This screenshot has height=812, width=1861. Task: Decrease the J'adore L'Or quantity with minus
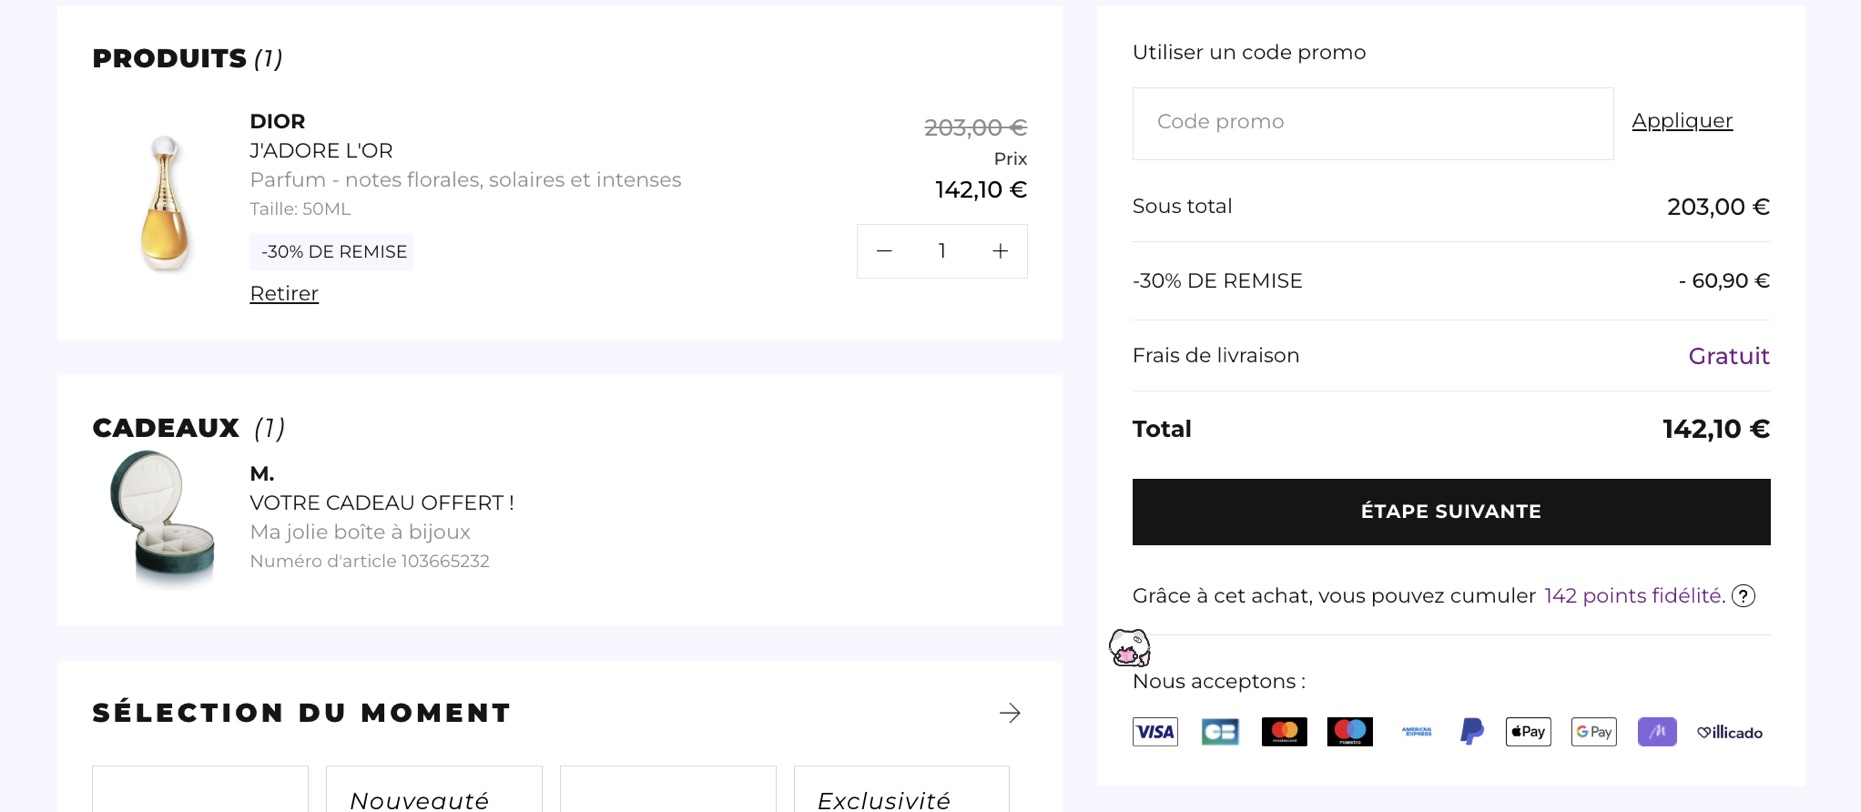[884, 251]
